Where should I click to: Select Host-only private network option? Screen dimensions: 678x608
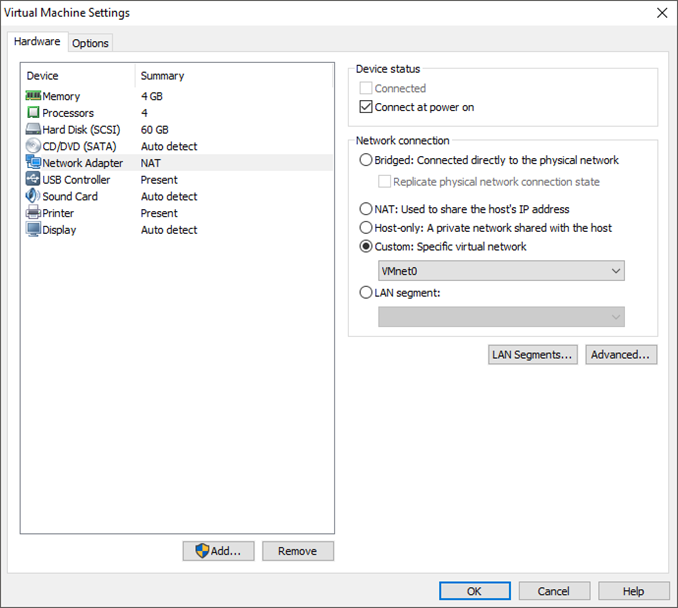click(366, 228)
